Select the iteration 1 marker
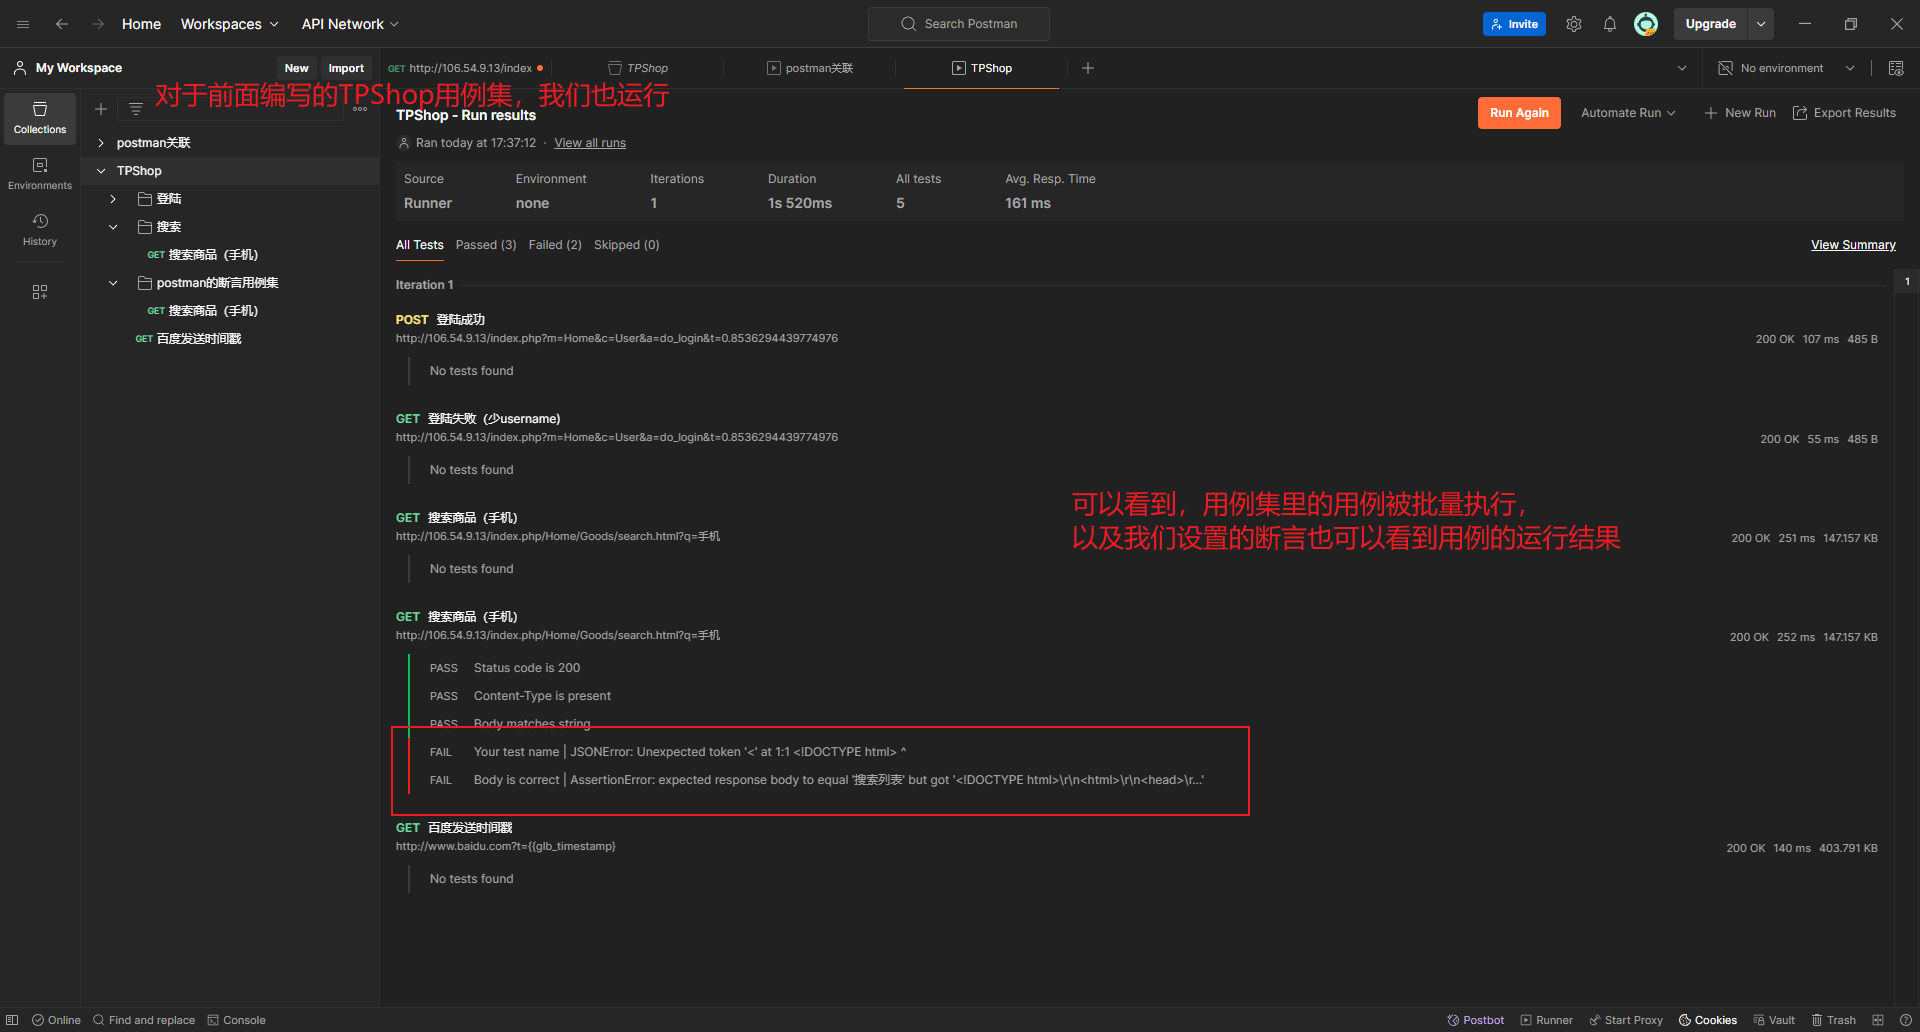 coord(1907,282)
